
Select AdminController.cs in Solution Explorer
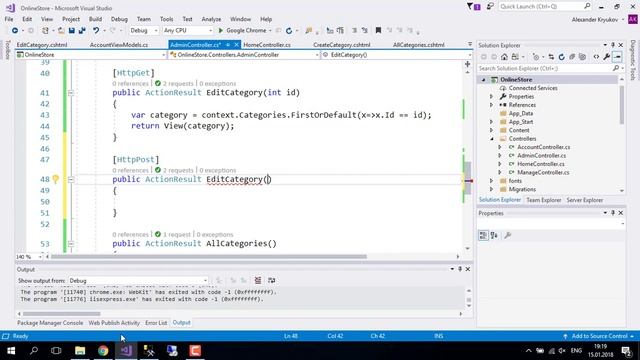pos(541,156)
